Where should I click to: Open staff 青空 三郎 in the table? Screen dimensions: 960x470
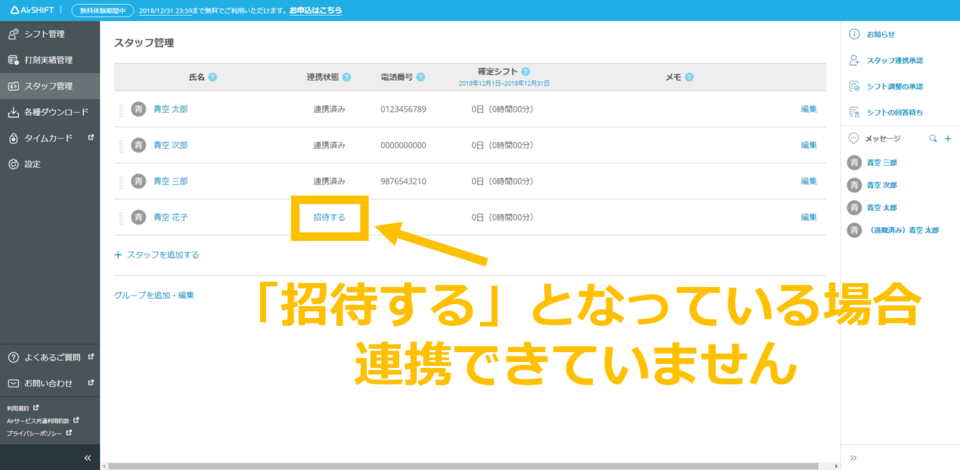pos(171,181)
